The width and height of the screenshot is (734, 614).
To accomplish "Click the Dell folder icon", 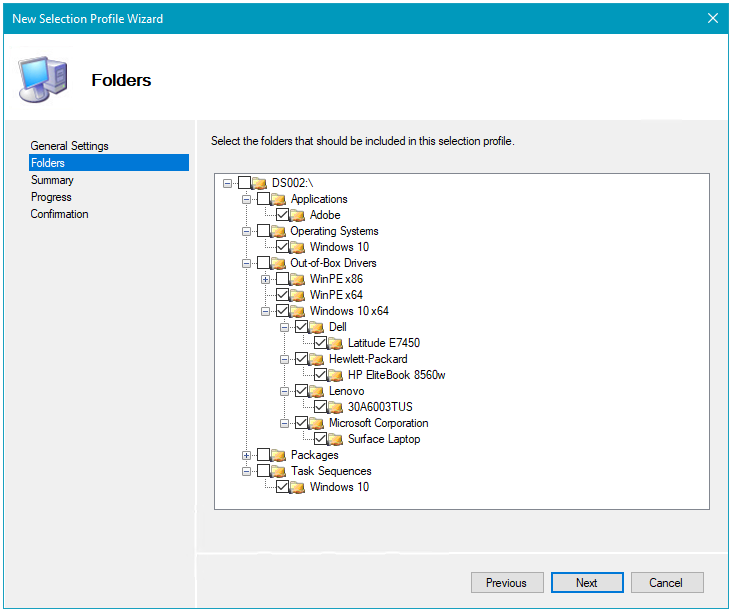I will tap(317, 327).
